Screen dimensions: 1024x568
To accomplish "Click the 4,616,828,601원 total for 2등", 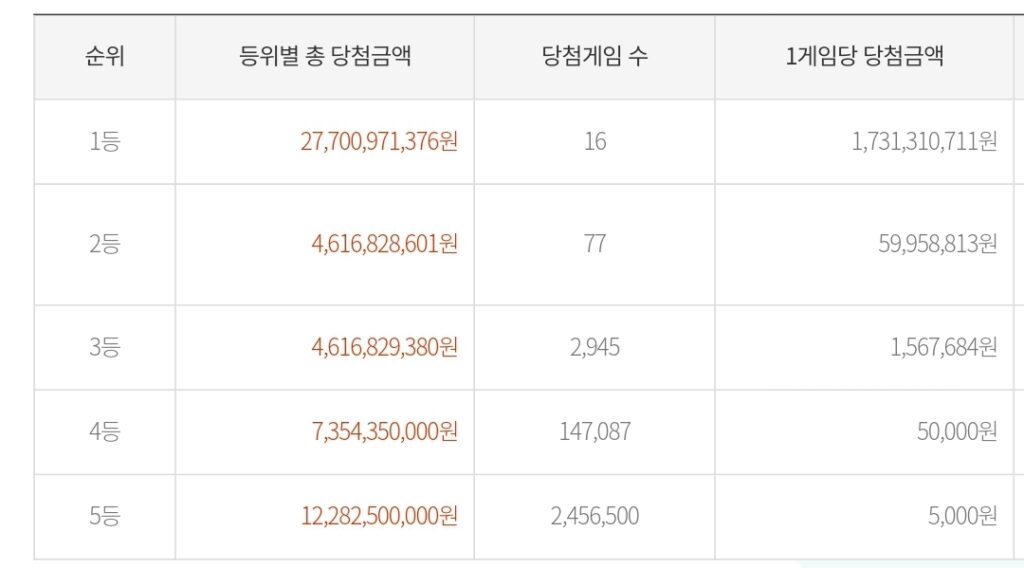I will click(385, 244).
